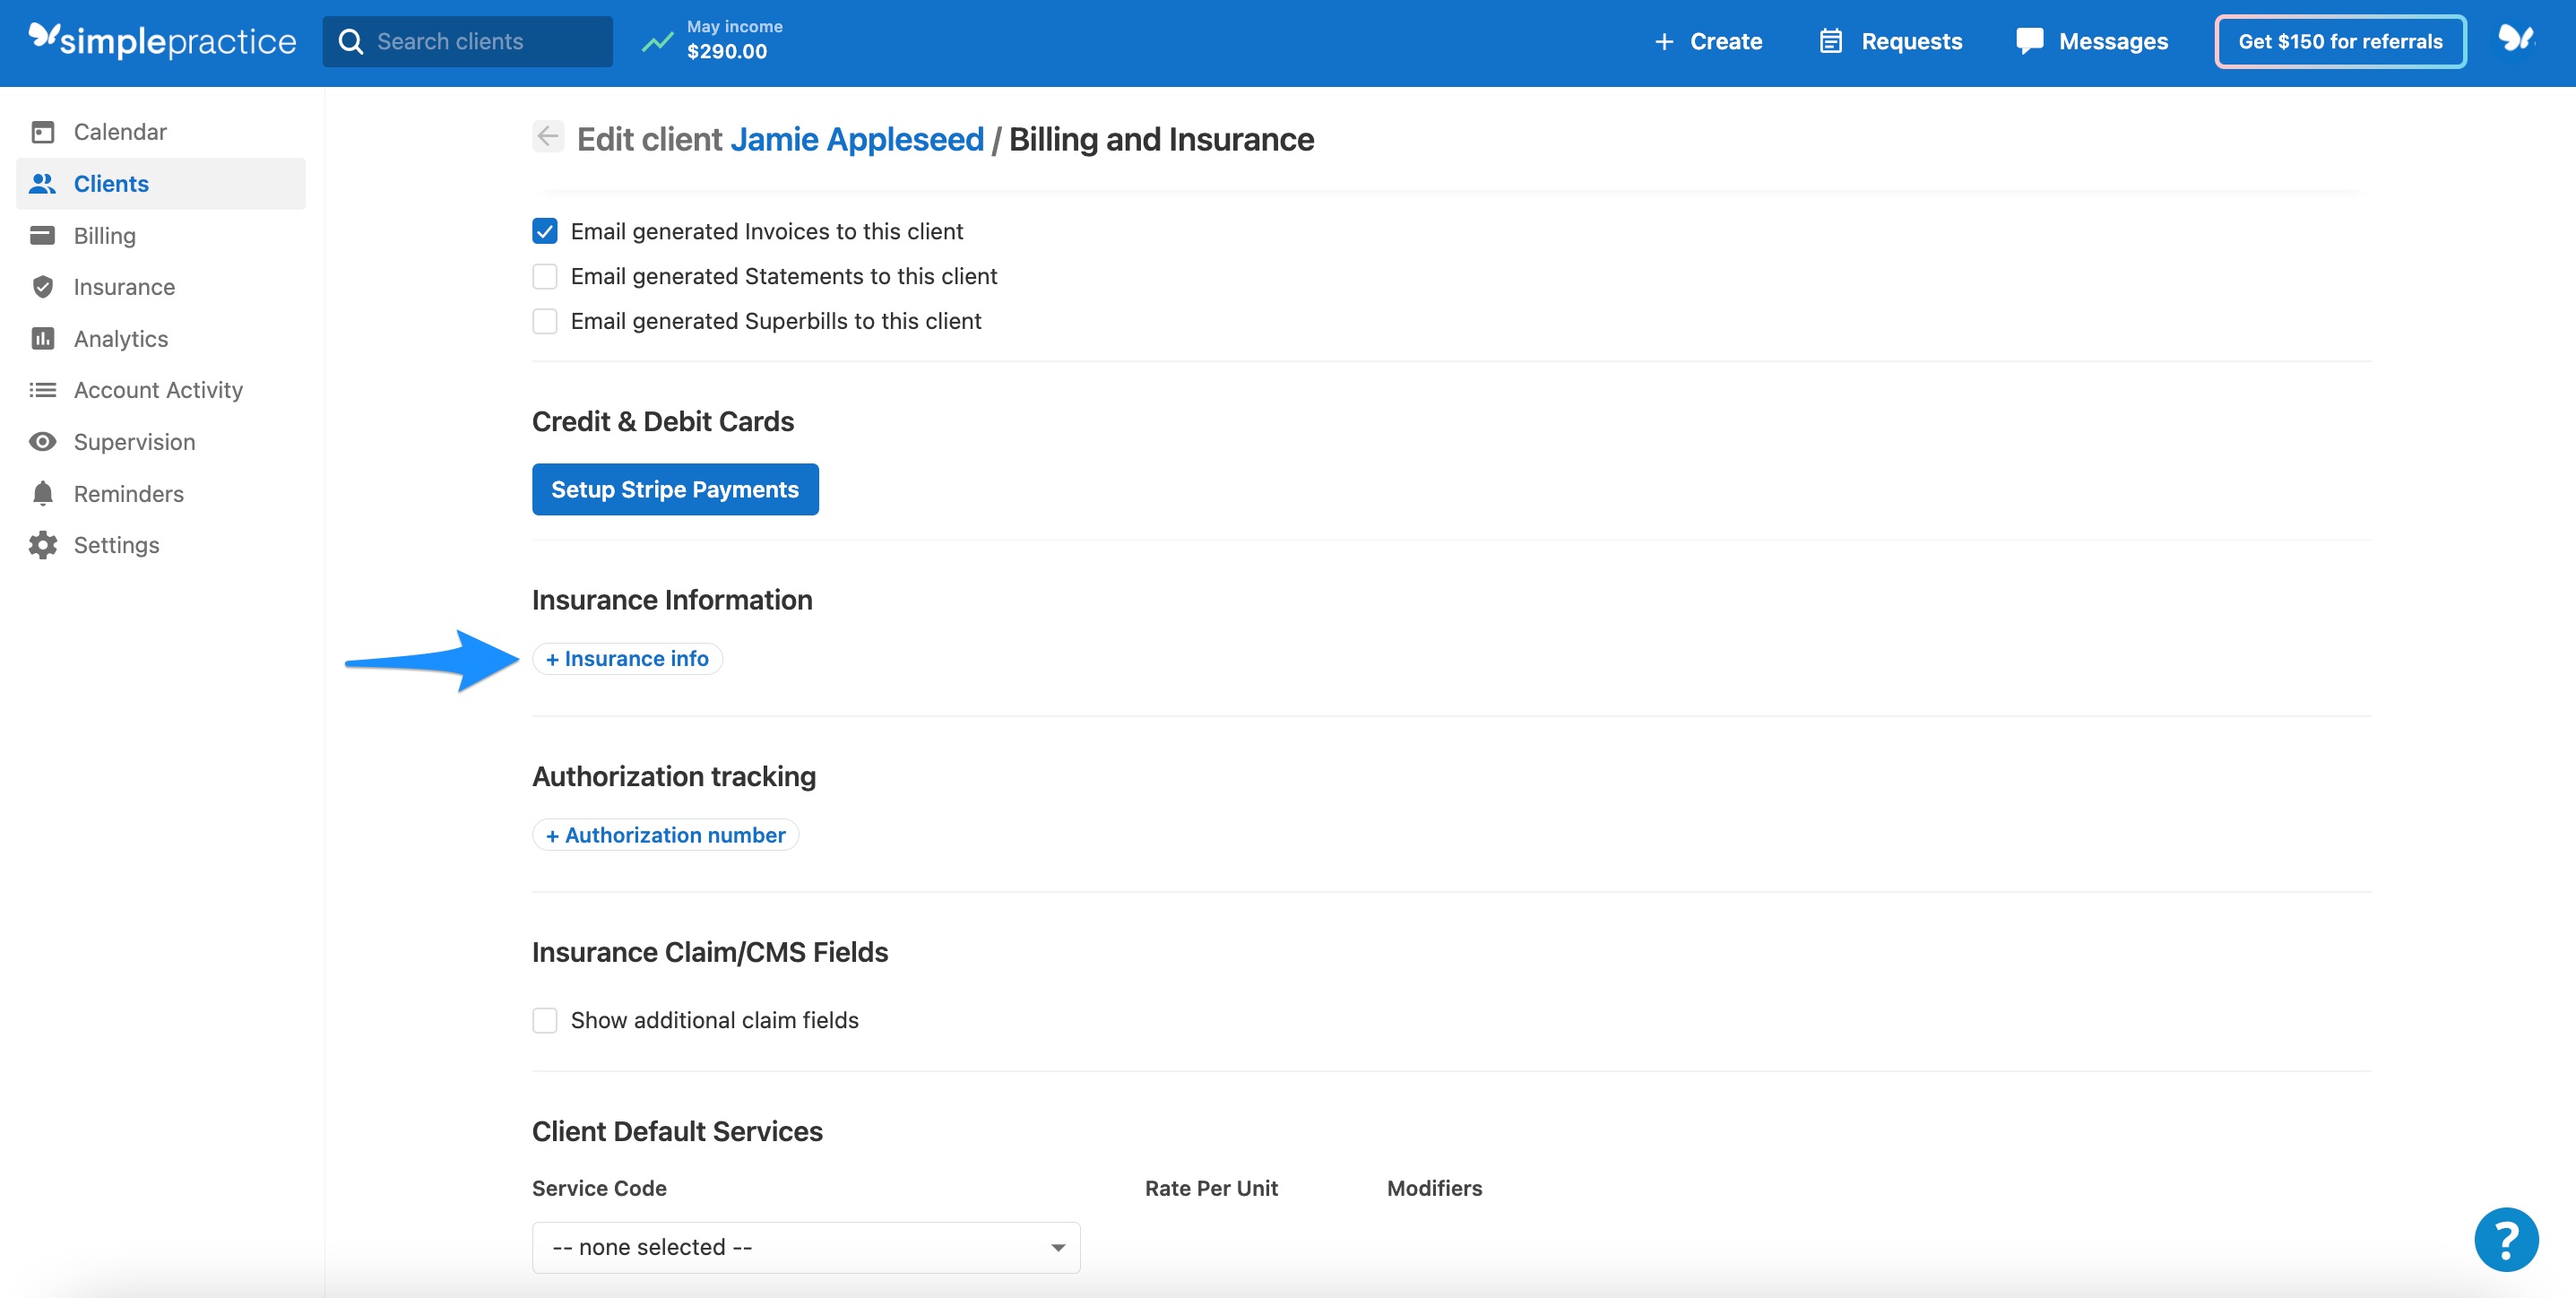Check Show additional claim fields
The width and height of the screenshot is (2576, 1298).
(544, 1020)
